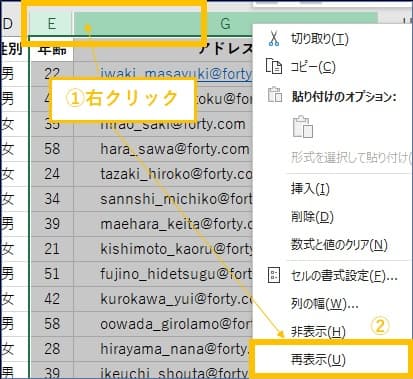
Task: Select column G header
Action: point(225,24)
